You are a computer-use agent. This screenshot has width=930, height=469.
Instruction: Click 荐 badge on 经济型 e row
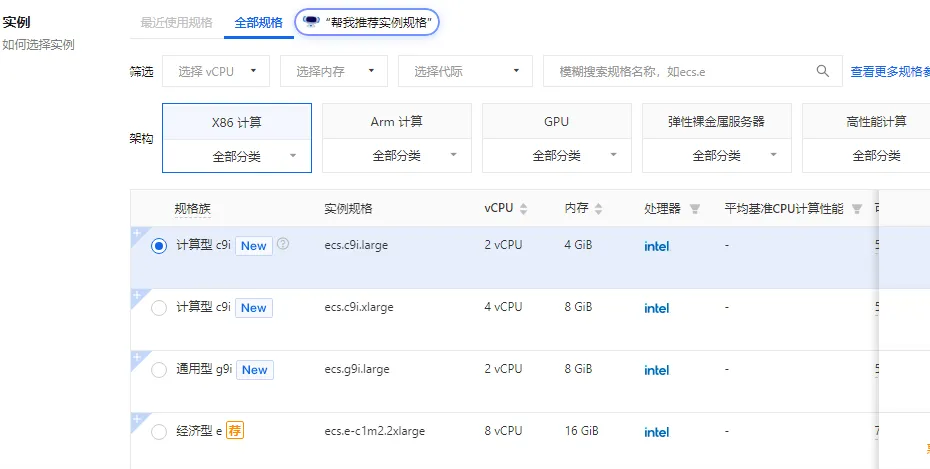[235, 431]
